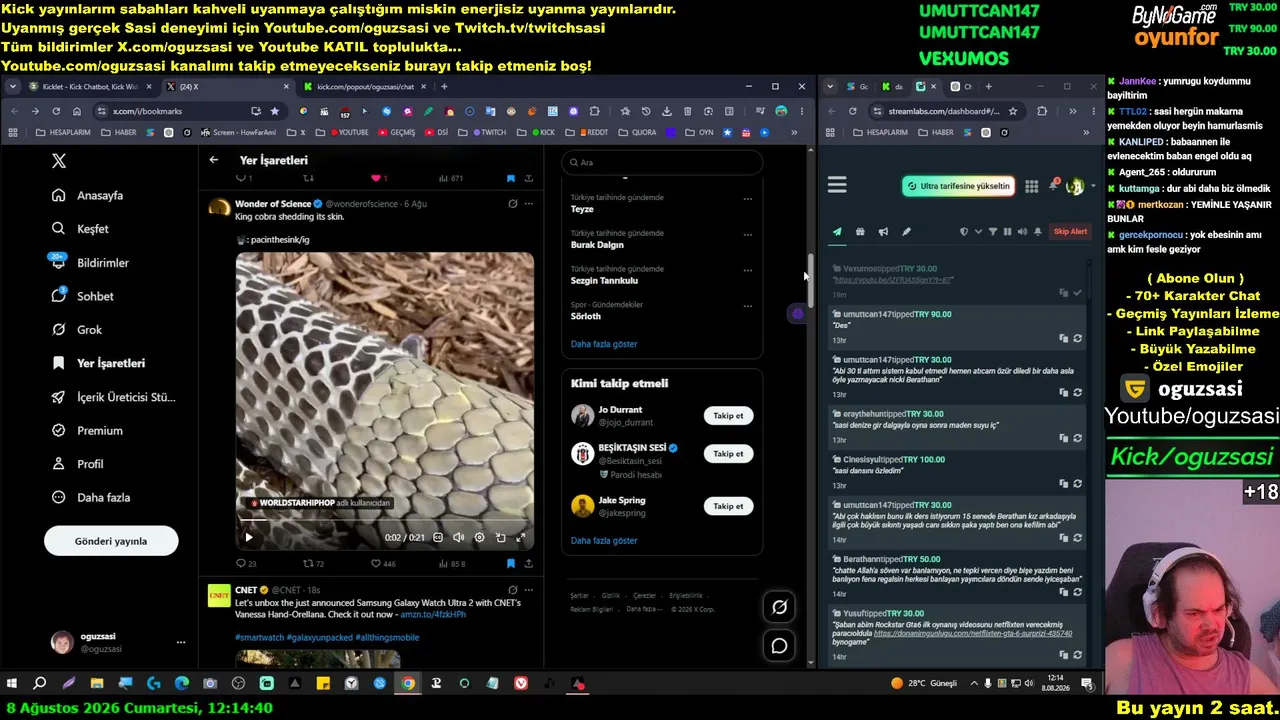Open Streamlabs notifications bell
This screenshot has width=1280, height=720.
click(x=1053, y=185)
